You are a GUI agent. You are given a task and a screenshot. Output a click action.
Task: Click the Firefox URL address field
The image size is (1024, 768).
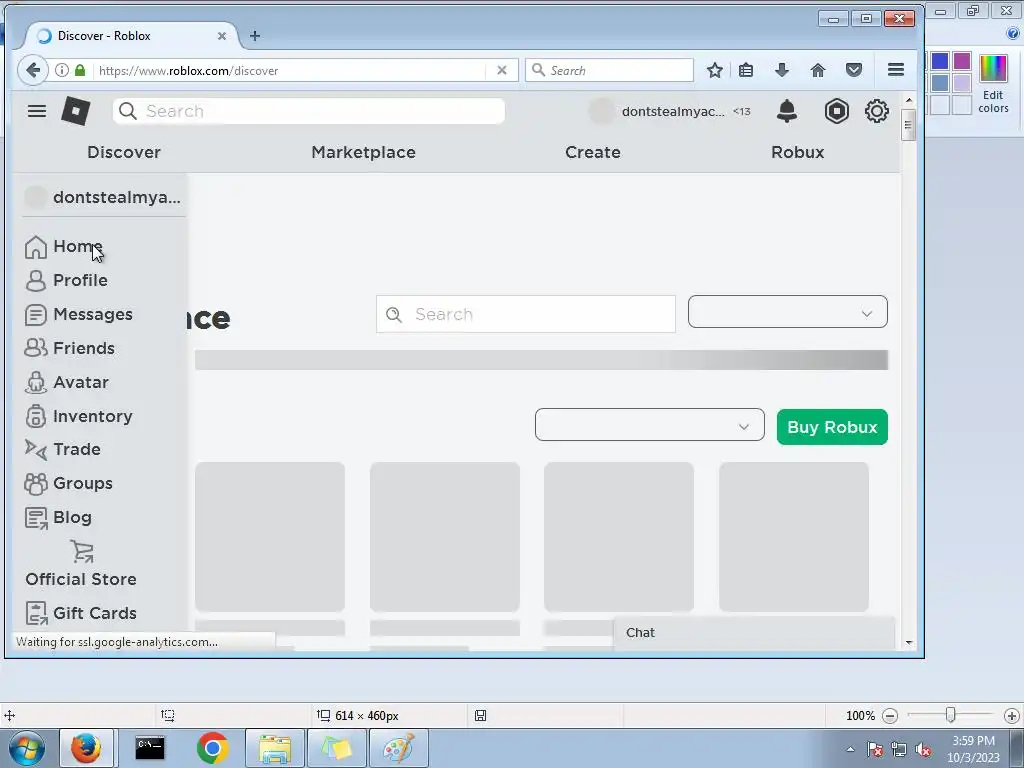(291, 70)
